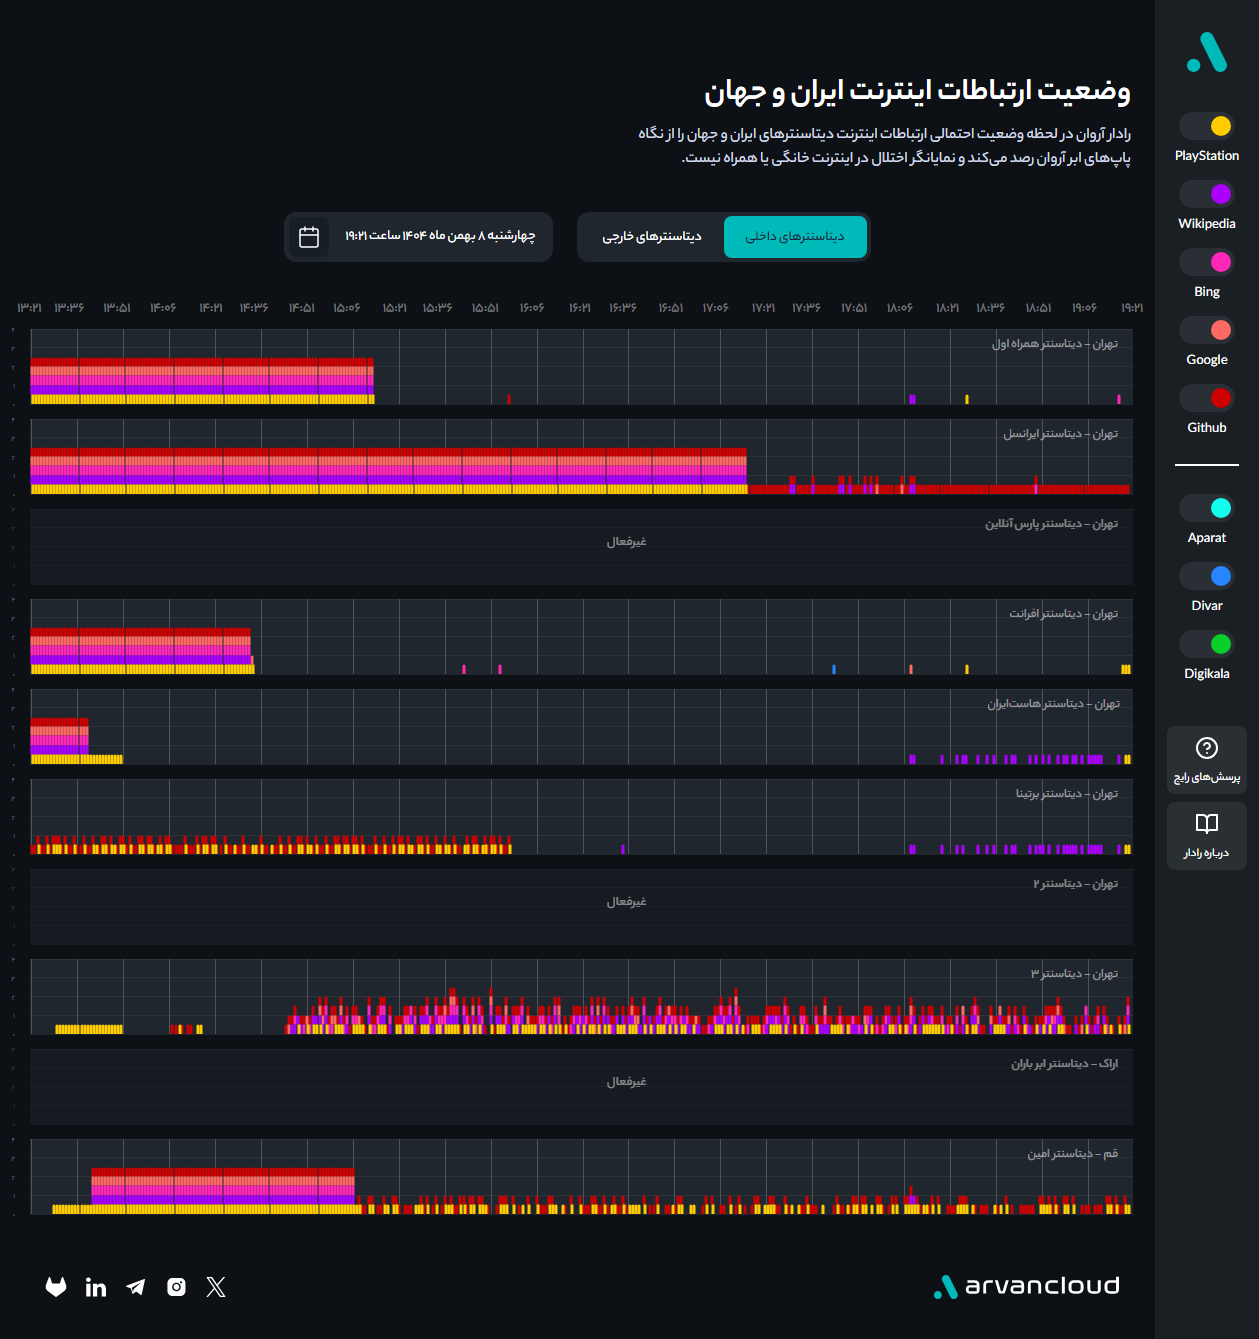Toggle the Aparat filter switch
The height and width of the screenshot is (1339, 1259).
[x=1206, y=508]
